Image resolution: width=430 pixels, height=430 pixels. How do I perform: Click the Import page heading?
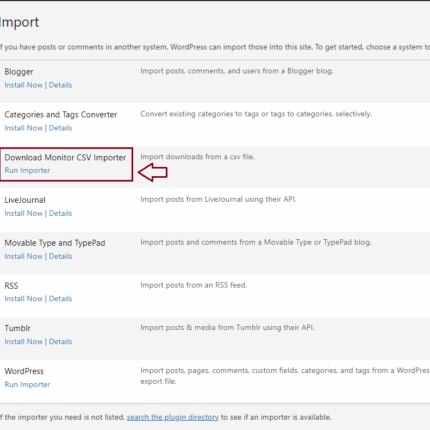pyautogui.click(x=19, y=23)
